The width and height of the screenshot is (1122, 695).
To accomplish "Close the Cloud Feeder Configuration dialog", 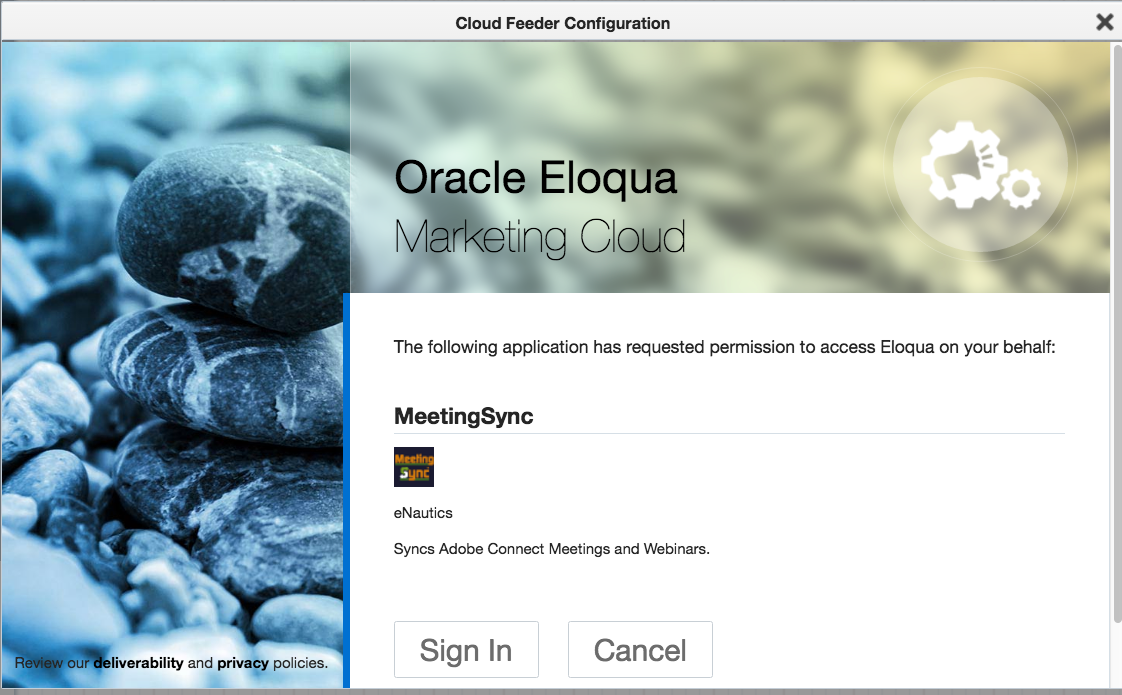I will pyautogui.click(x=1104, y=22).
